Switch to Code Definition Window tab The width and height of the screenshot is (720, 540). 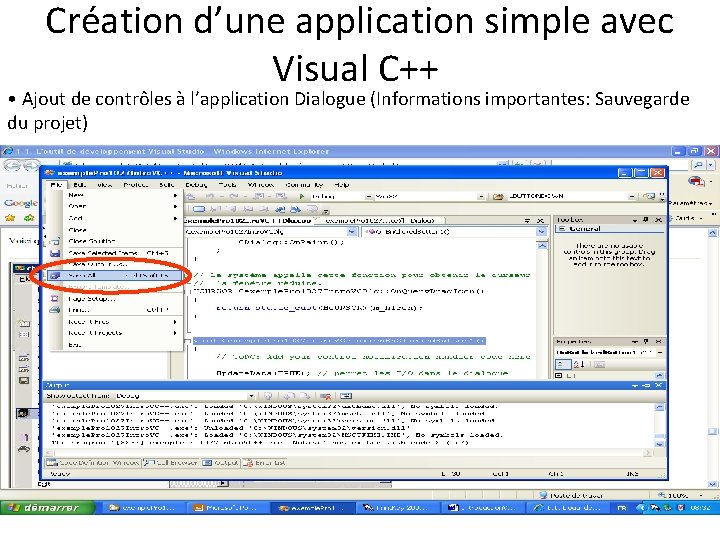(92, 463)
